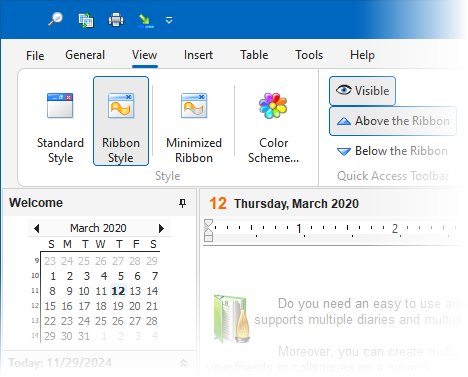
Task: Switch to the Insert ribbon tab
Action: pyautogui.click(x=198, y=55)
